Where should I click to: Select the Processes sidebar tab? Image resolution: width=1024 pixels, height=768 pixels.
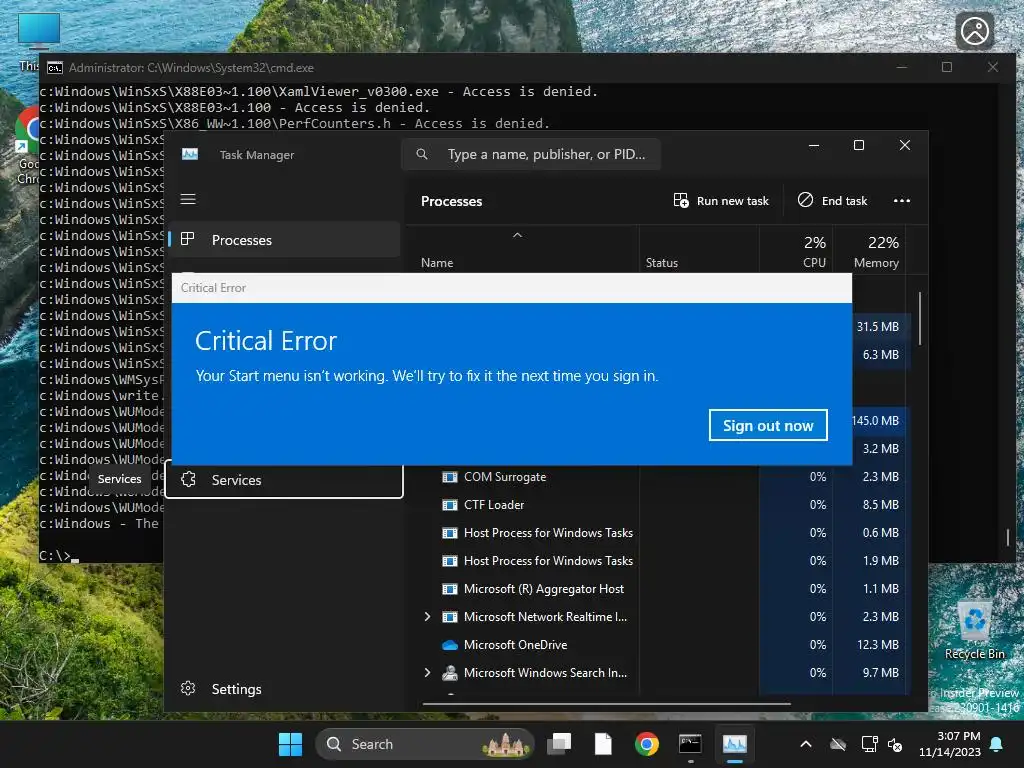[284, 240]
